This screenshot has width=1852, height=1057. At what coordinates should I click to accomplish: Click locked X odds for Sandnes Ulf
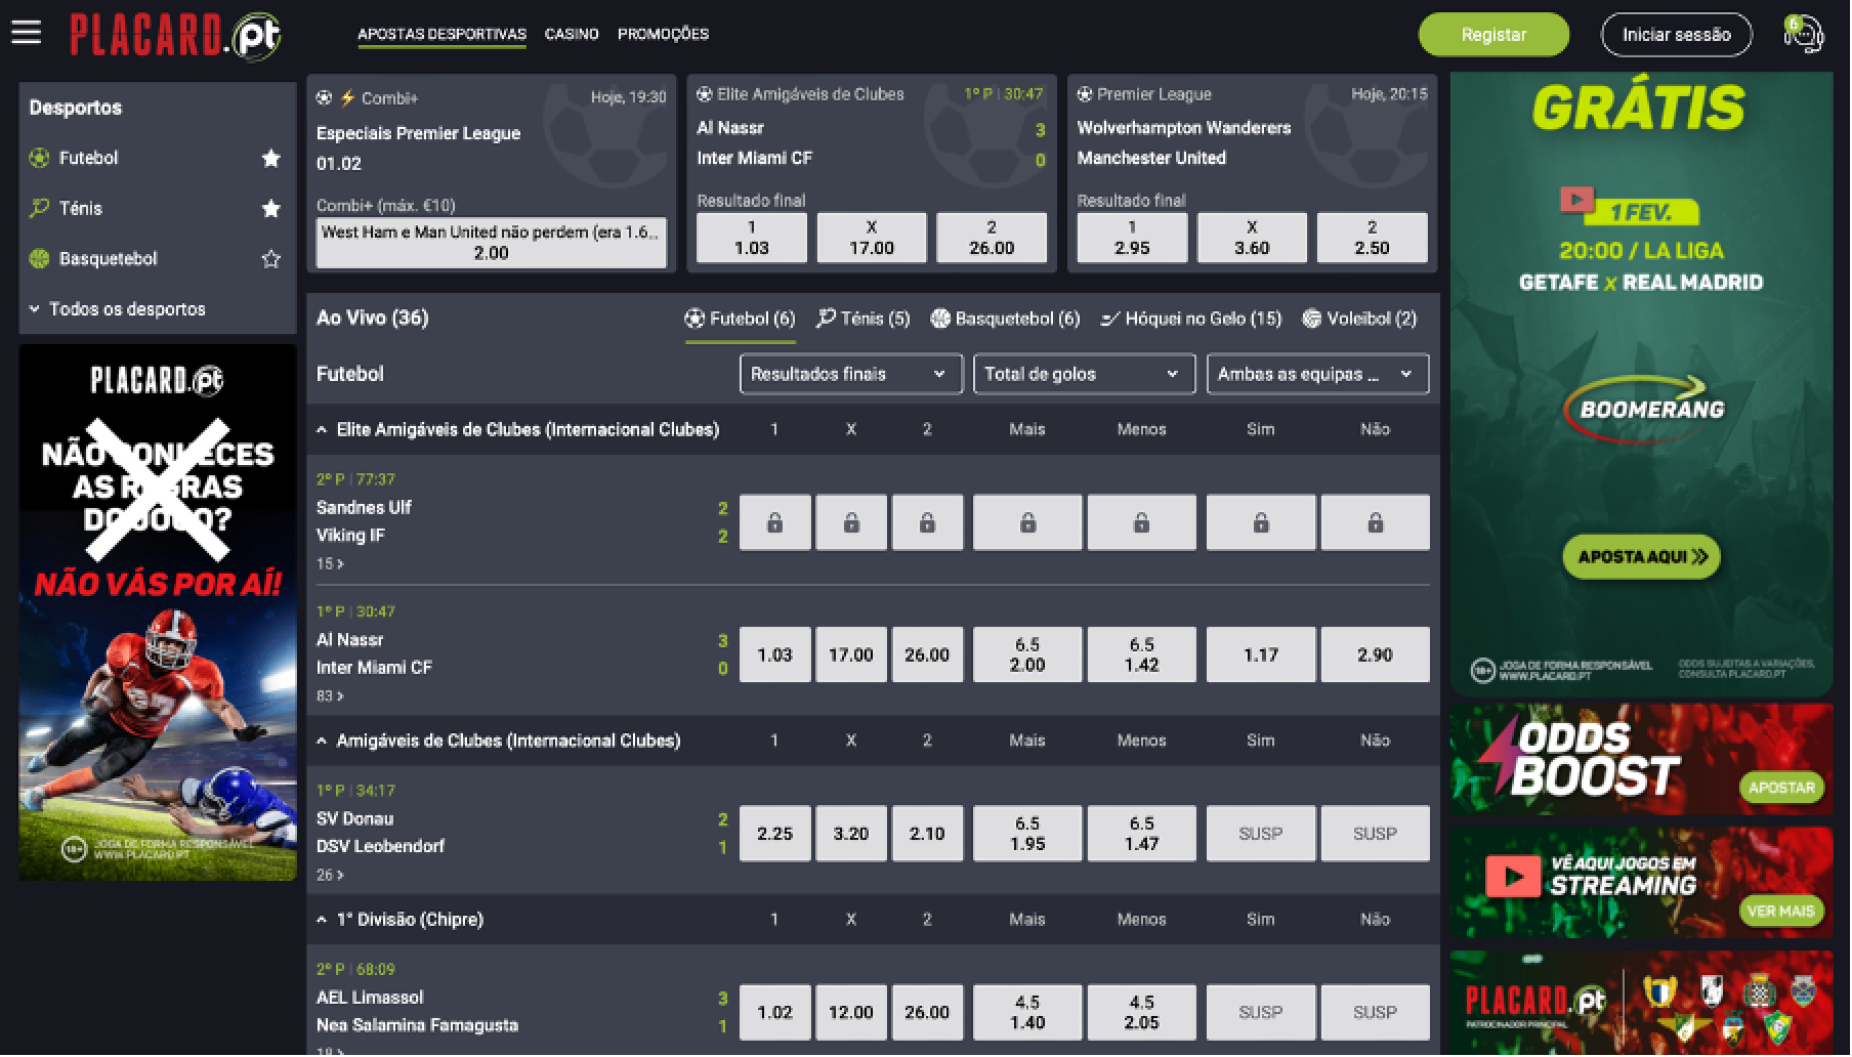tap(852, 522)
